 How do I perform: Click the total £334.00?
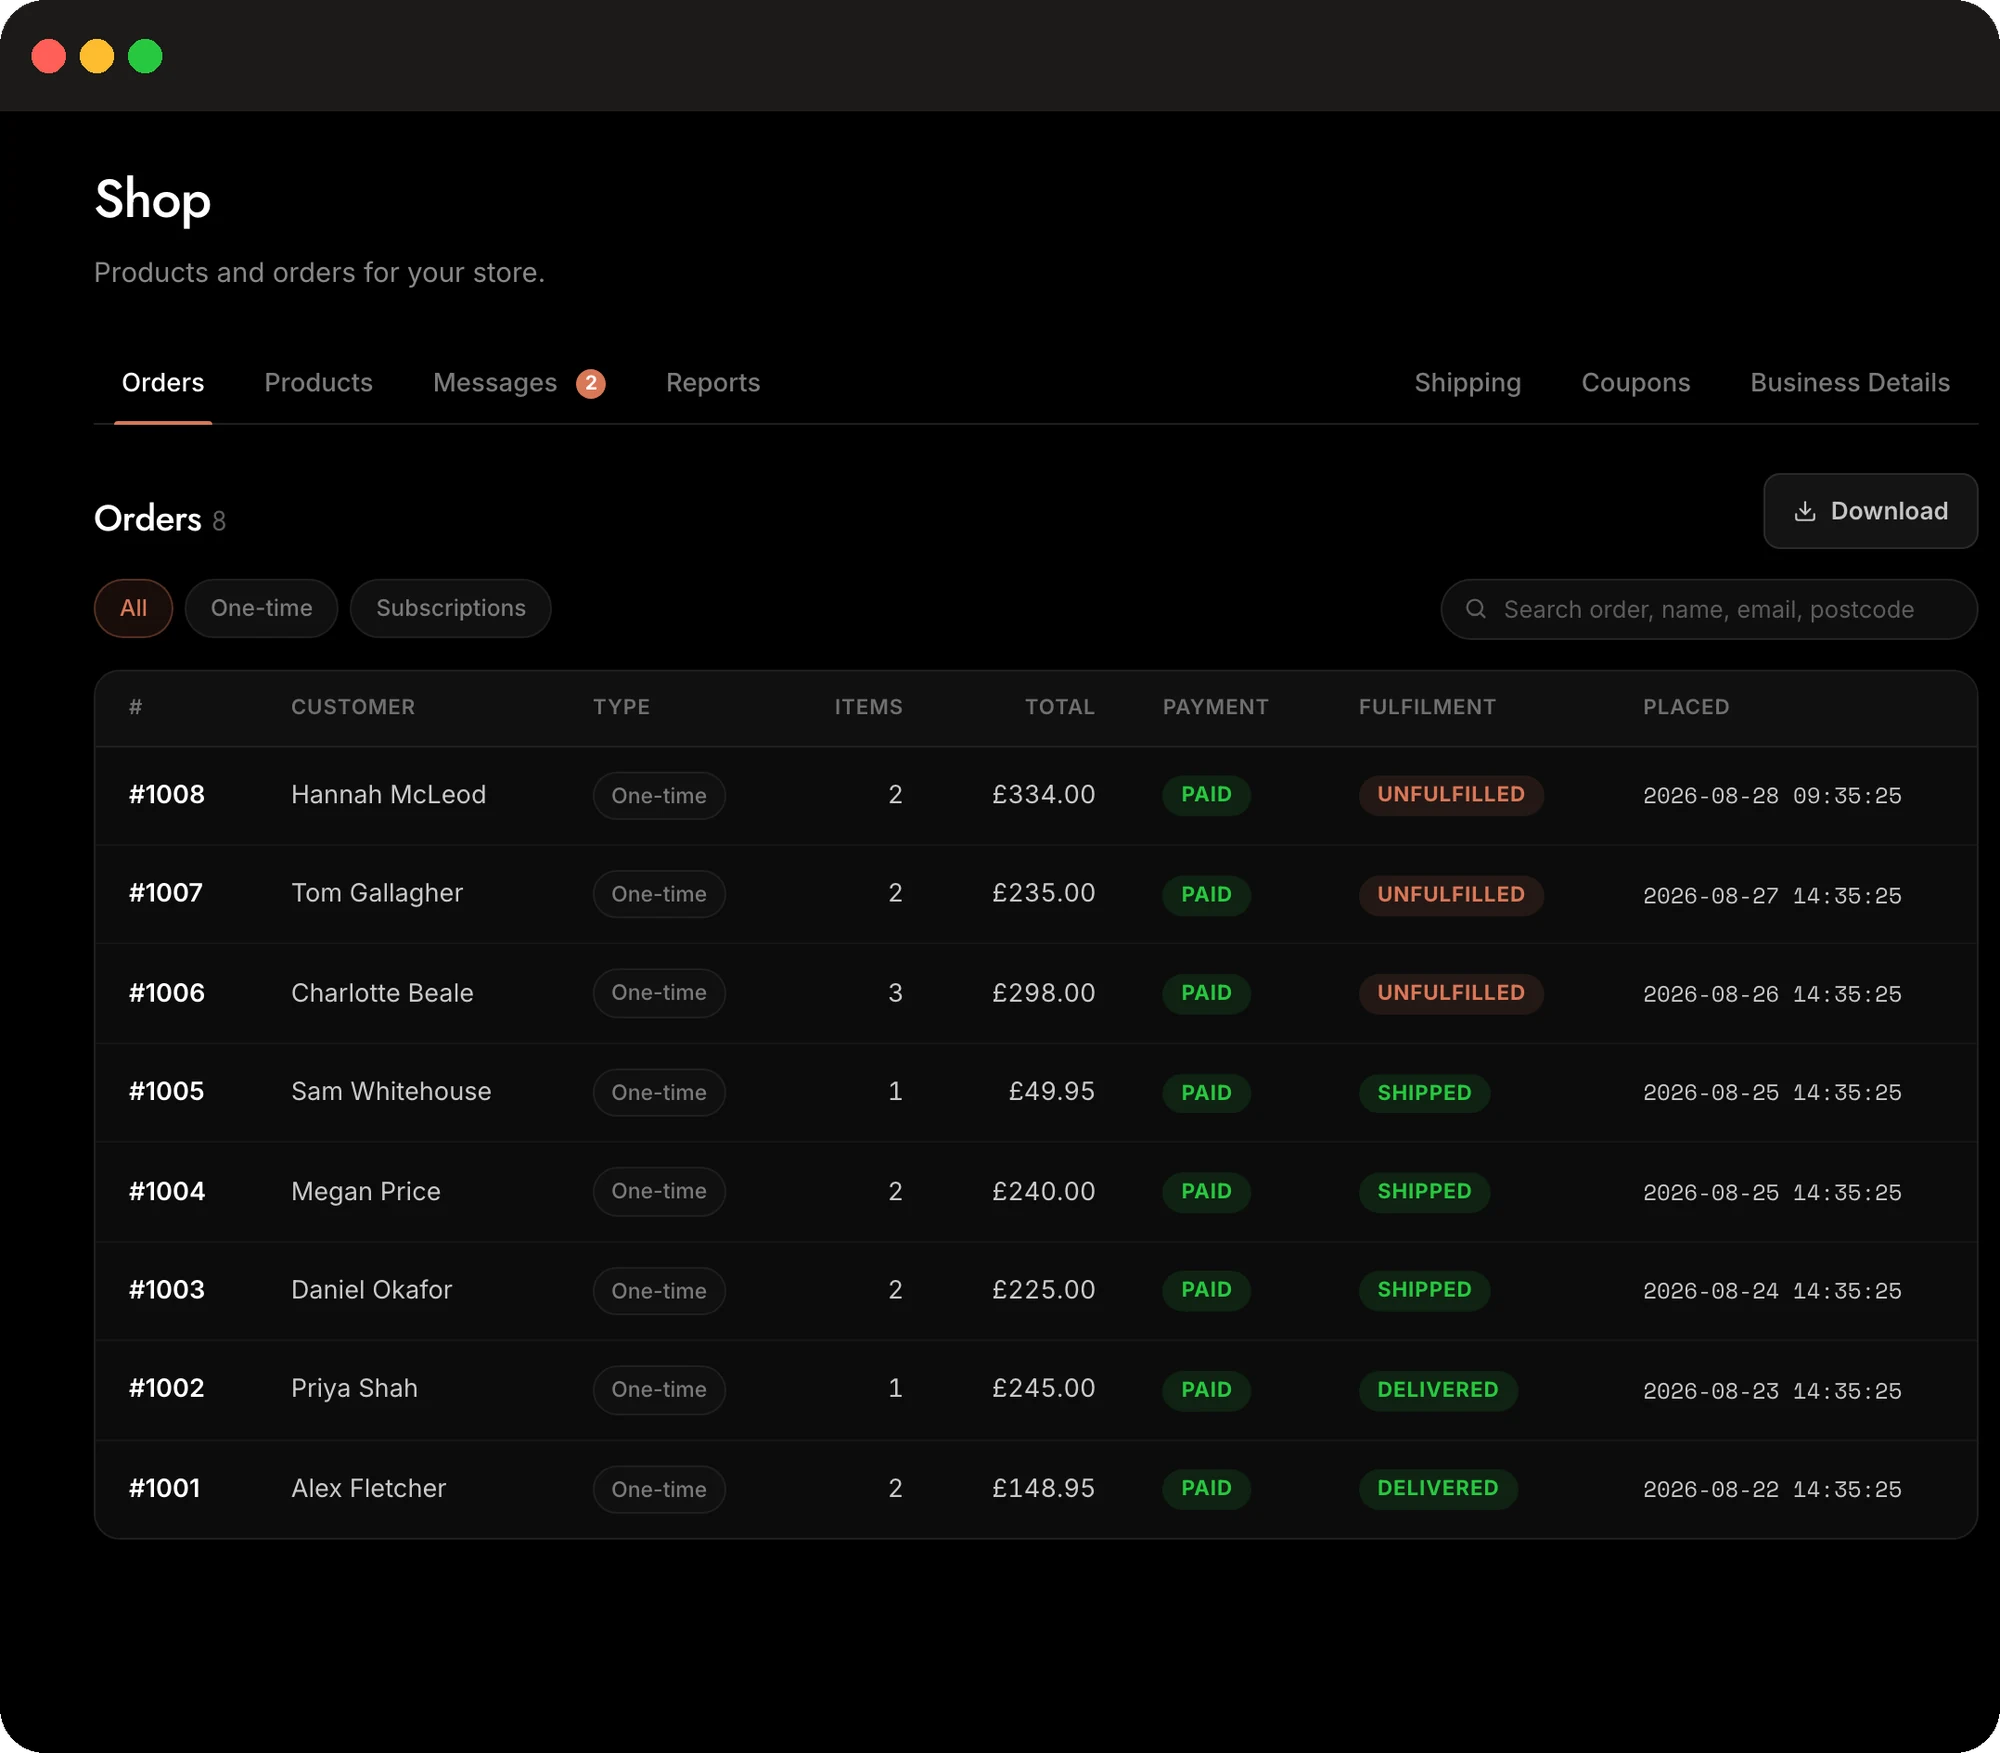point(1043,795)
